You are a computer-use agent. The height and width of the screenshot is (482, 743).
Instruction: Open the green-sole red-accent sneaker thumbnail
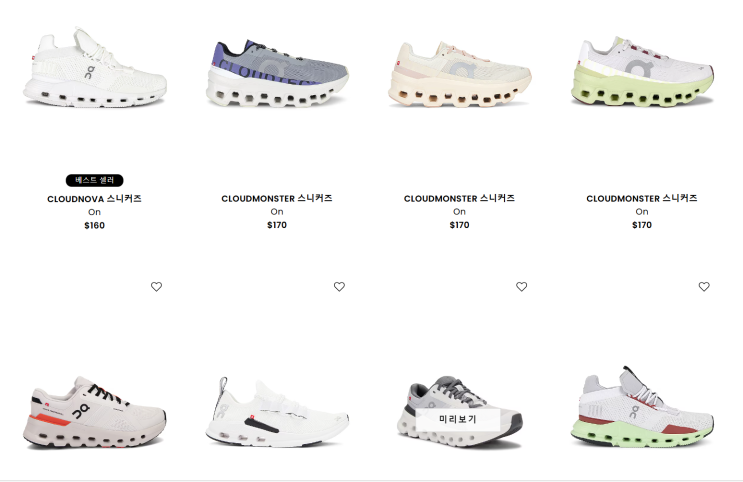pyautogui.click(x=642, y=407)
